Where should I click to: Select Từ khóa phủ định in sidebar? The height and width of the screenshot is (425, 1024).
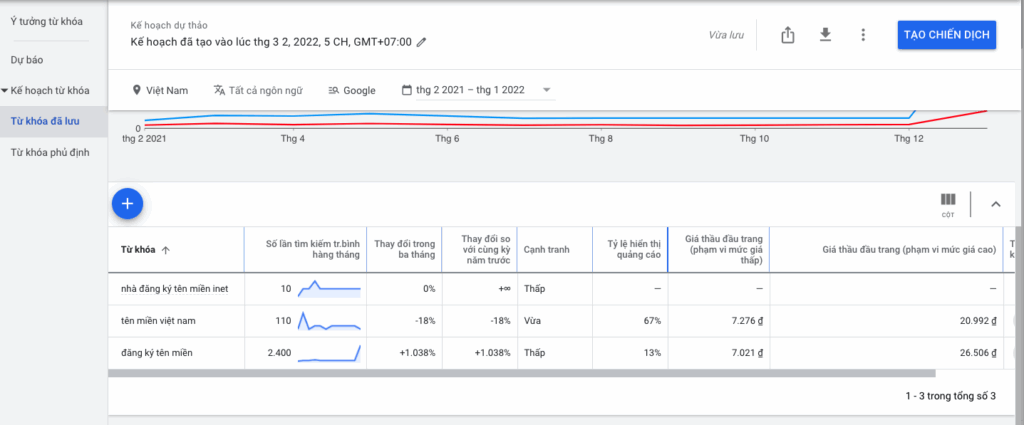(x=50, y=153)
